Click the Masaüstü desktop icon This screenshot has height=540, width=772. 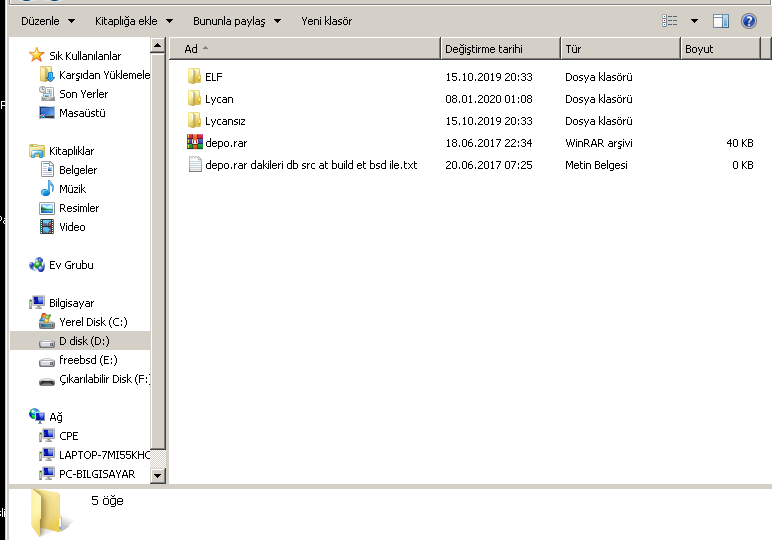[47, 113]
